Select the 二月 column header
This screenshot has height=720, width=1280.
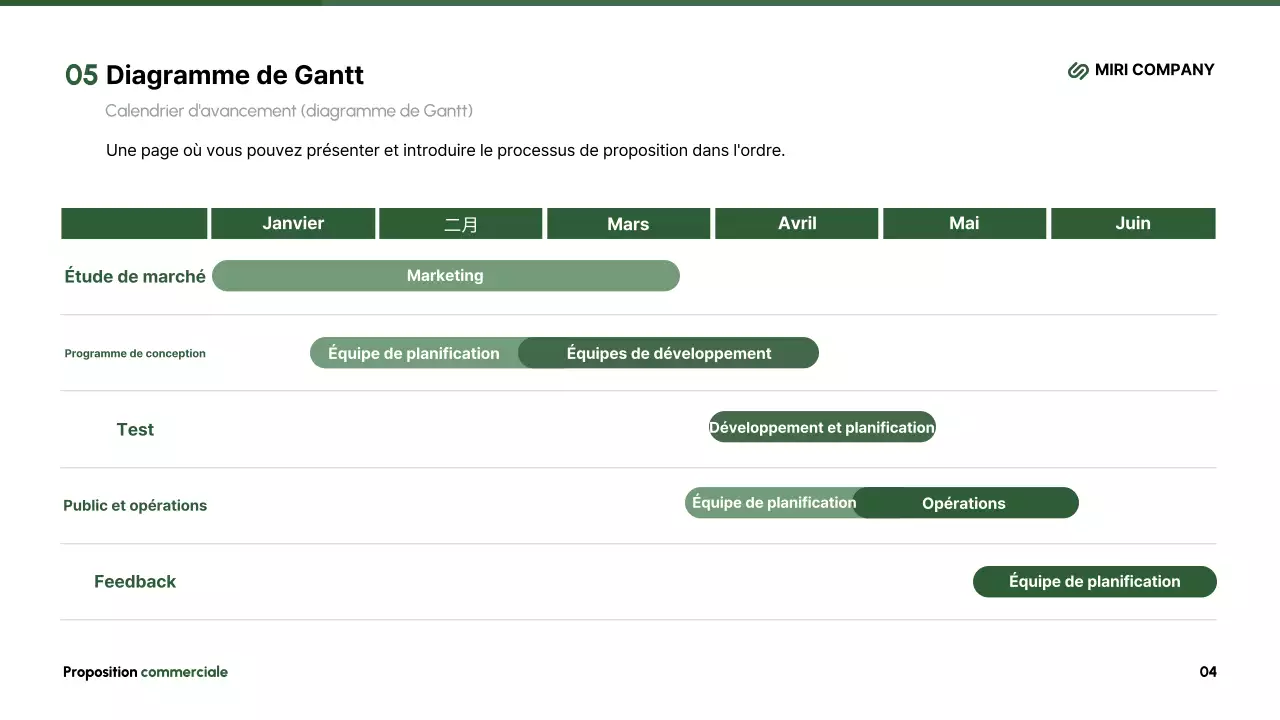click(461, 223)
